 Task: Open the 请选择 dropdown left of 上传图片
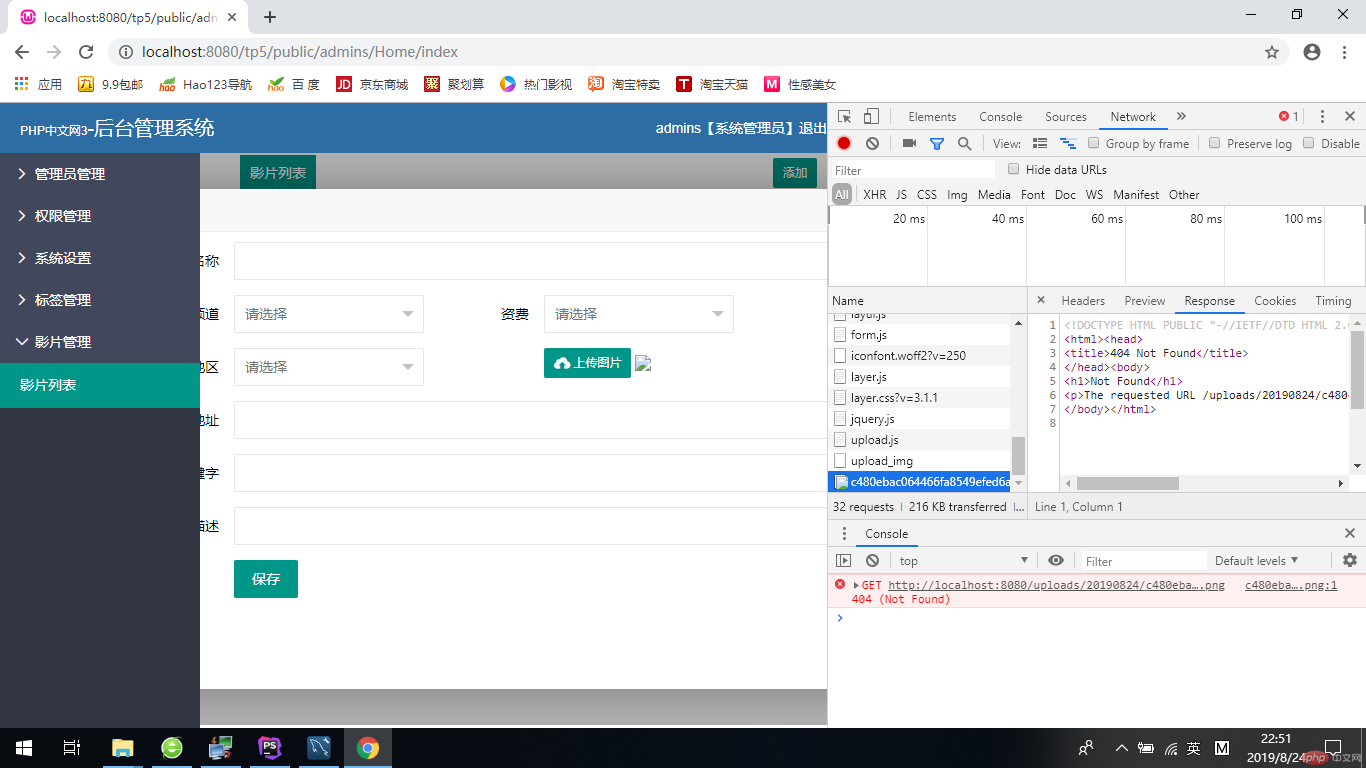[329, 367]
